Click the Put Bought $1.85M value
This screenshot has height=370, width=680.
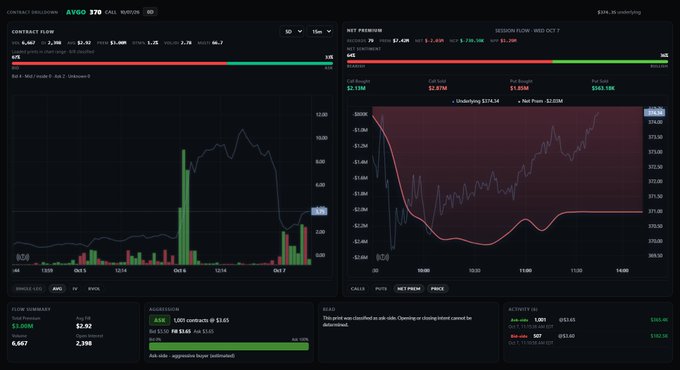click(519, 88)
